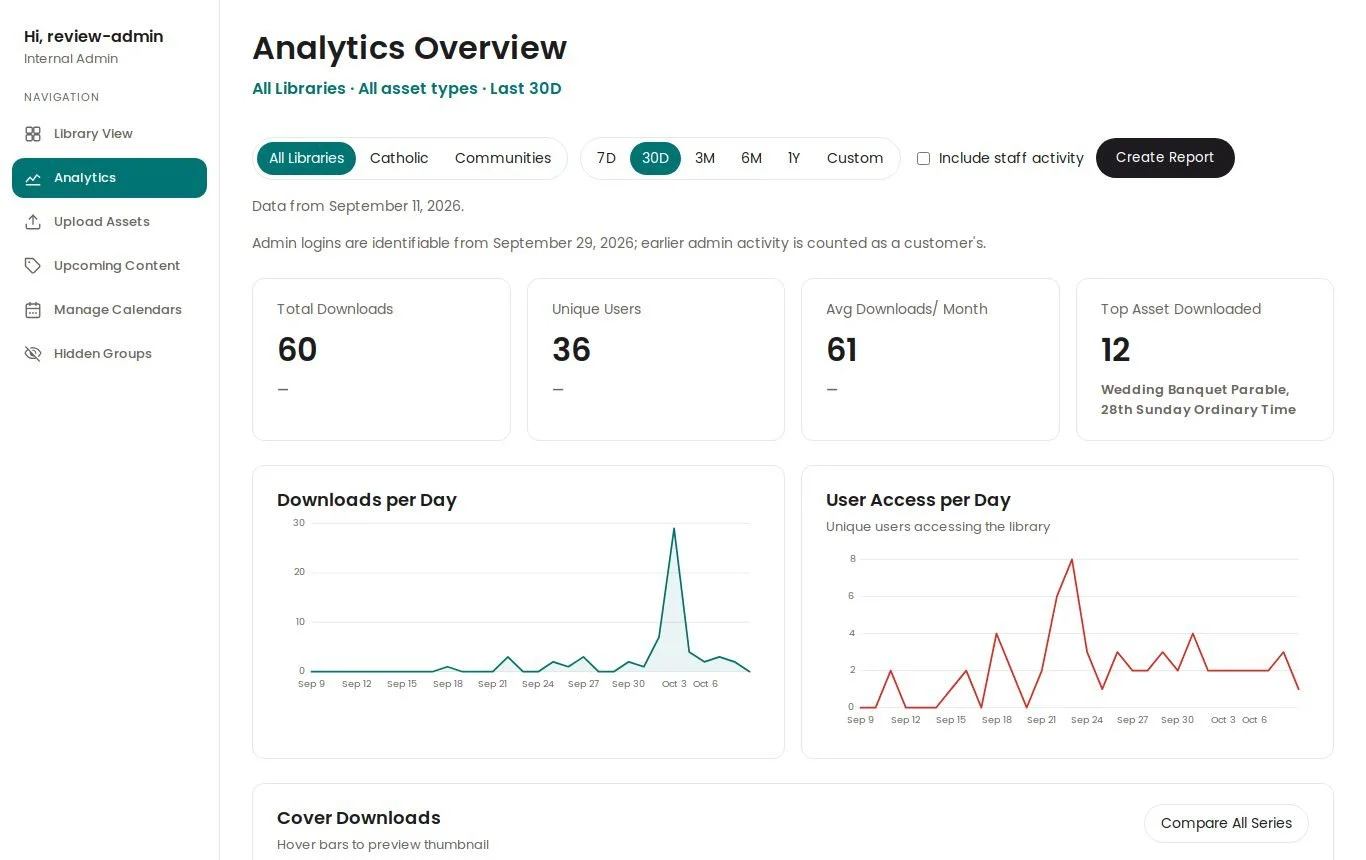Choose the 3M time range

[705, 158]
